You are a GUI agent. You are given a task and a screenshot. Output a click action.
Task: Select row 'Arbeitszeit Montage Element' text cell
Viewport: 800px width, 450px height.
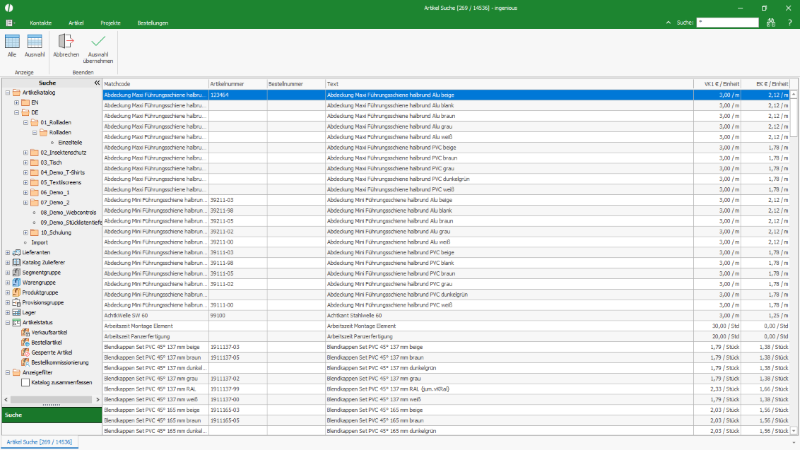[x=509, y=326]
